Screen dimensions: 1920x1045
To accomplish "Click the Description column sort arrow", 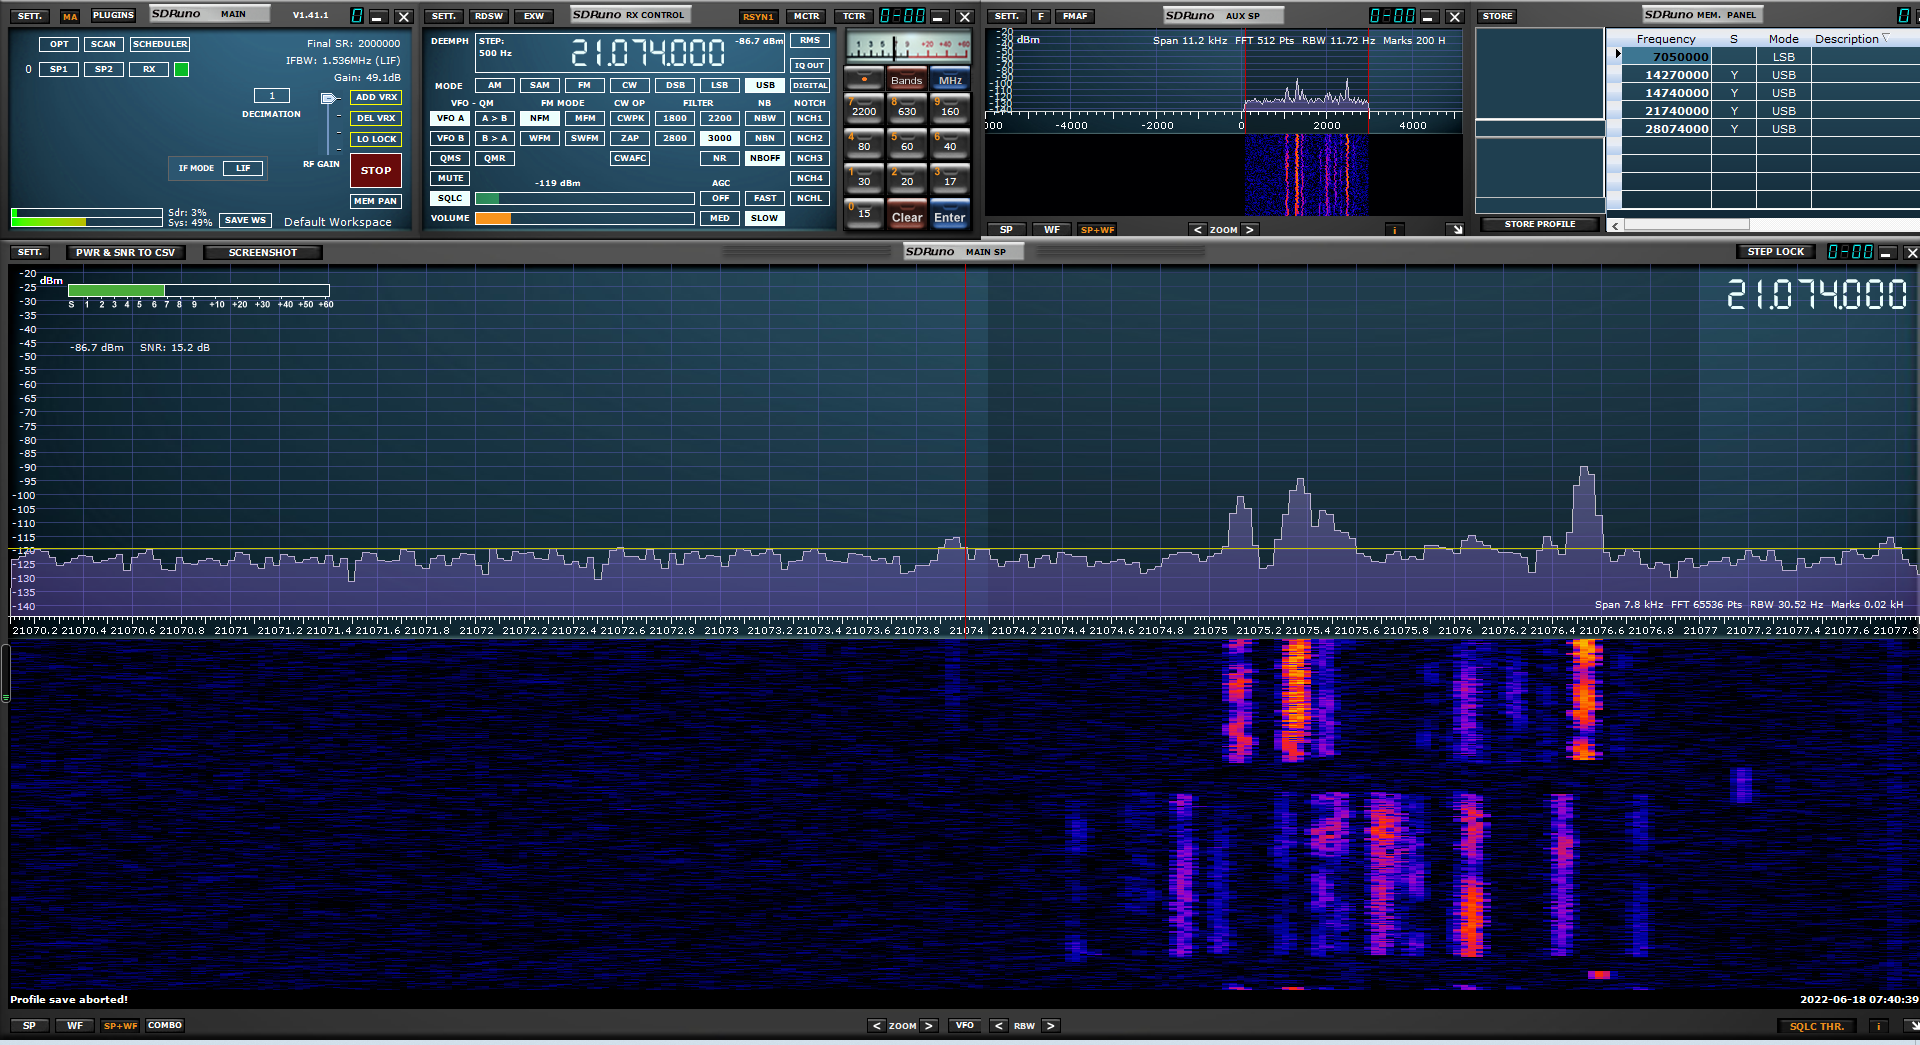I will [x=1886, y=39].
